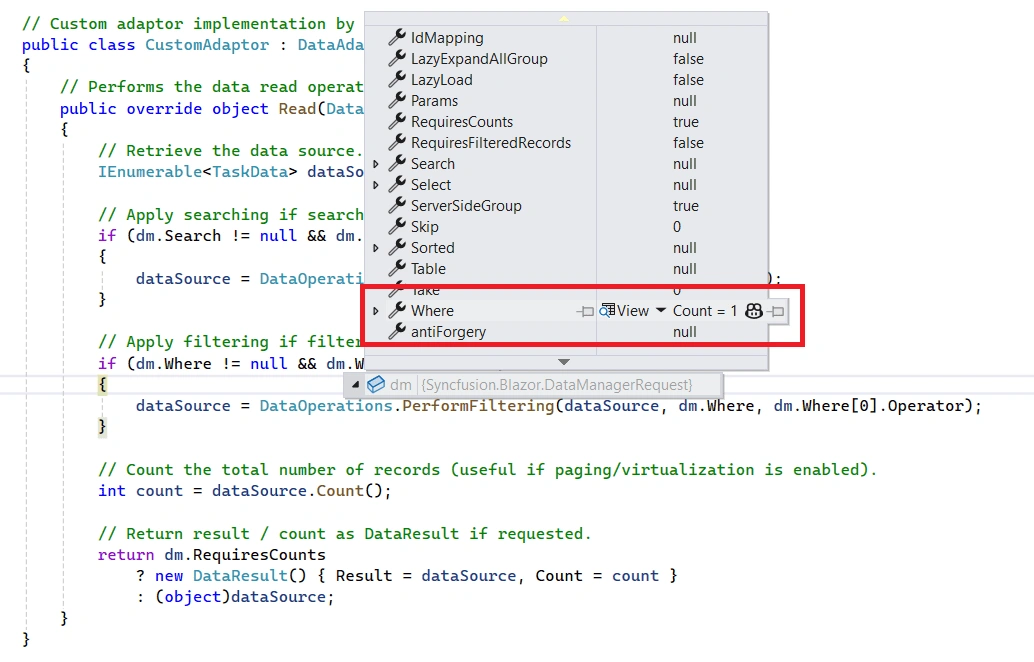Screen dimensions: 1034x662
Task: Select the IdMapping property name
Action: tap(447, 38)
